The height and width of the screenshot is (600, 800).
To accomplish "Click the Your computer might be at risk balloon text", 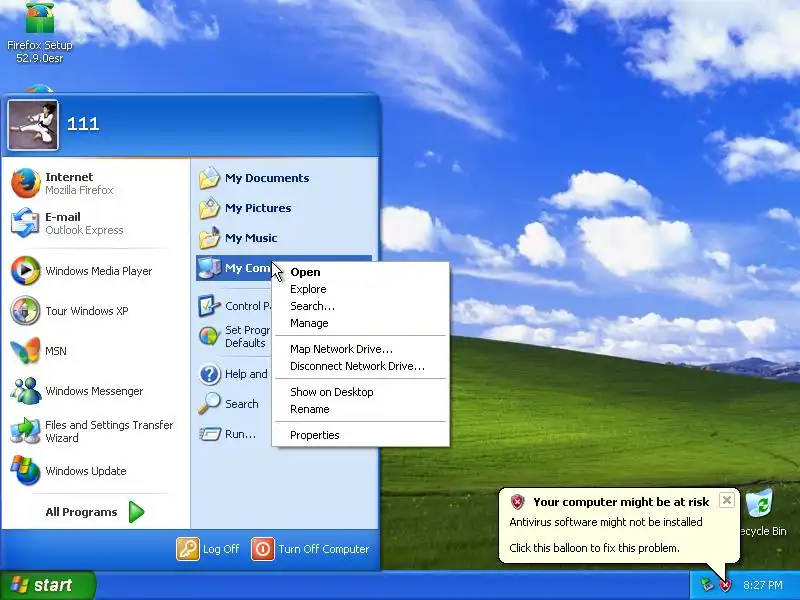I will pos(621,502).
